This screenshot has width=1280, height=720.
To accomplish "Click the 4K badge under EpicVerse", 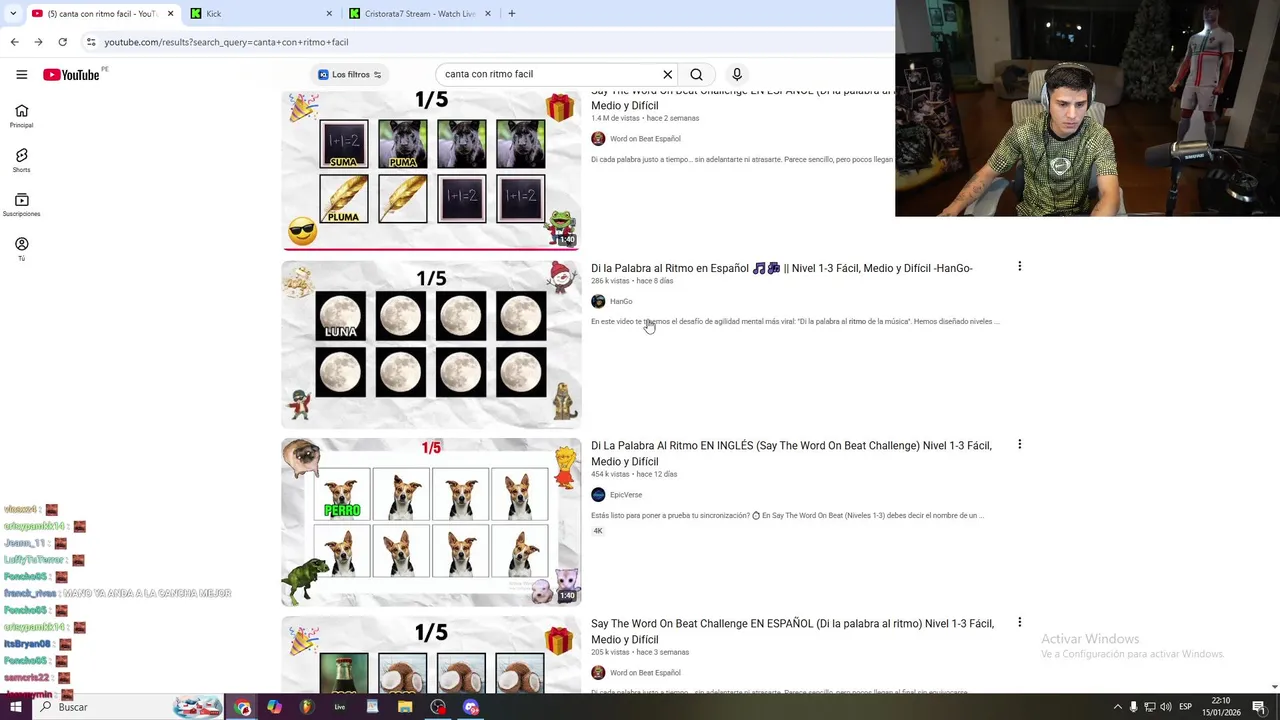I will click(598, 531).
